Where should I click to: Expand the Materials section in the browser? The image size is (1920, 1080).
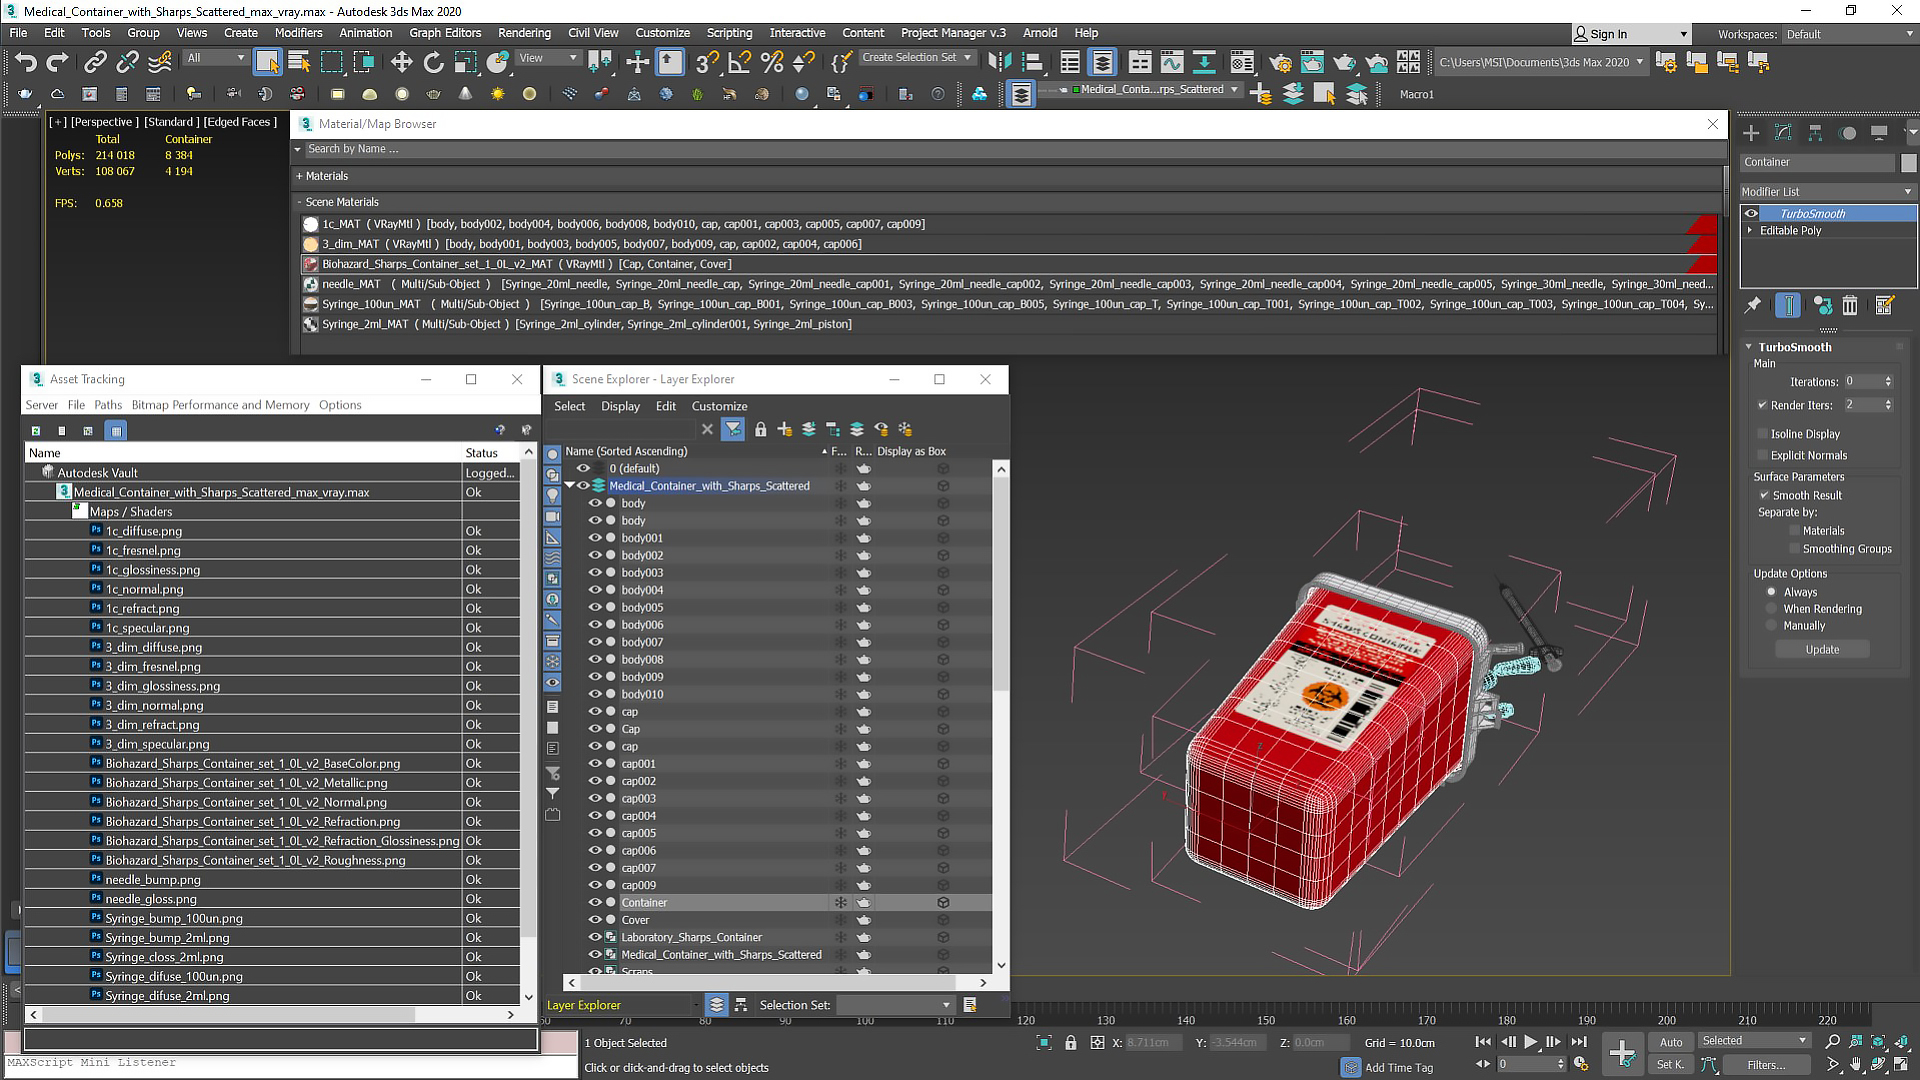coord(299,176)
